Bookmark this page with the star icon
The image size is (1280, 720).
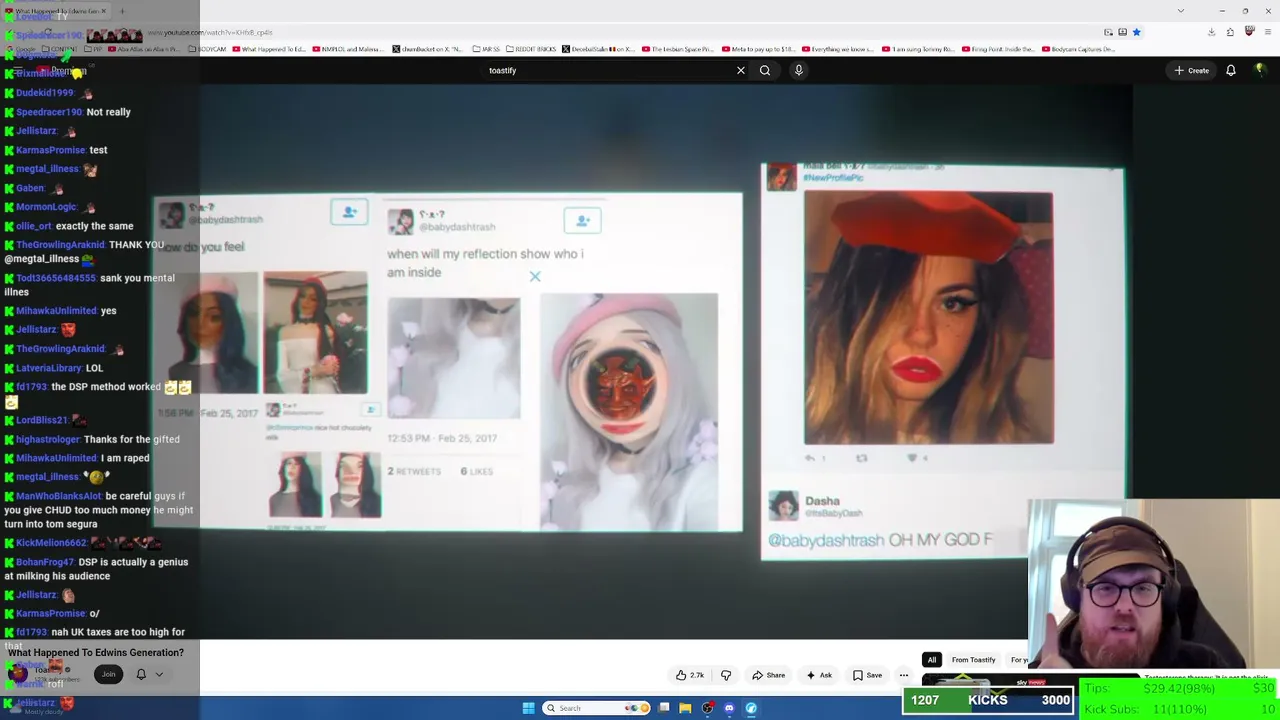click(x=1136, y=32)
